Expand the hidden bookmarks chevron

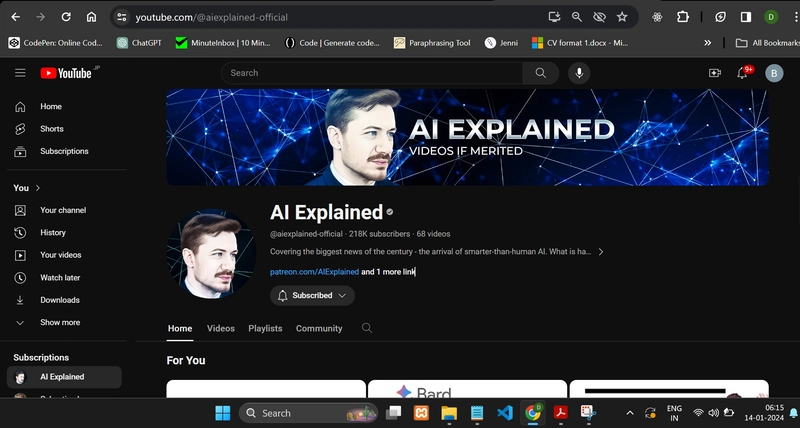click(708, 43)
